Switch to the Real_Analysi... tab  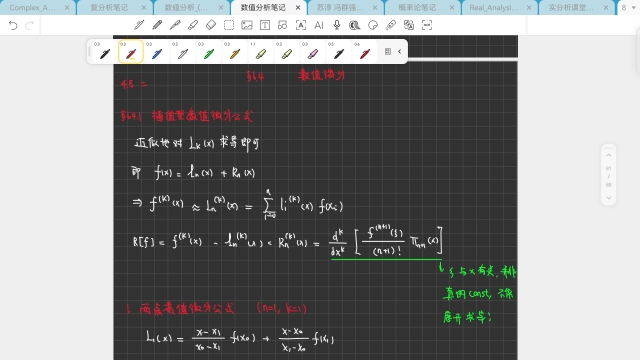[494, 8]
